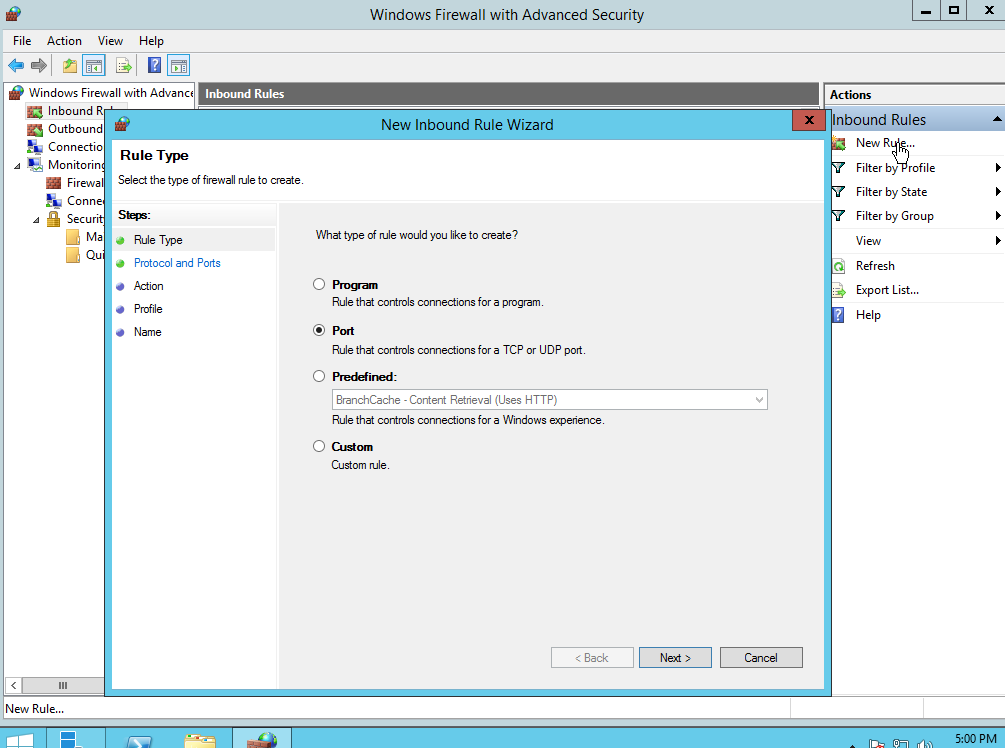This screenshot has height=748, width=1005.
Task: Click the Filter by State funnel icon
Action: (x=838, y=192)
